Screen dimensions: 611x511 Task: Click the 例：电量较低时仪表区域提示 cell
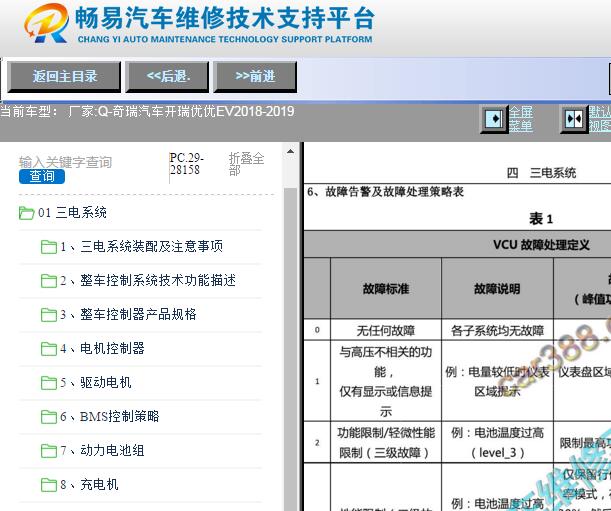click(x=497, y=381)
